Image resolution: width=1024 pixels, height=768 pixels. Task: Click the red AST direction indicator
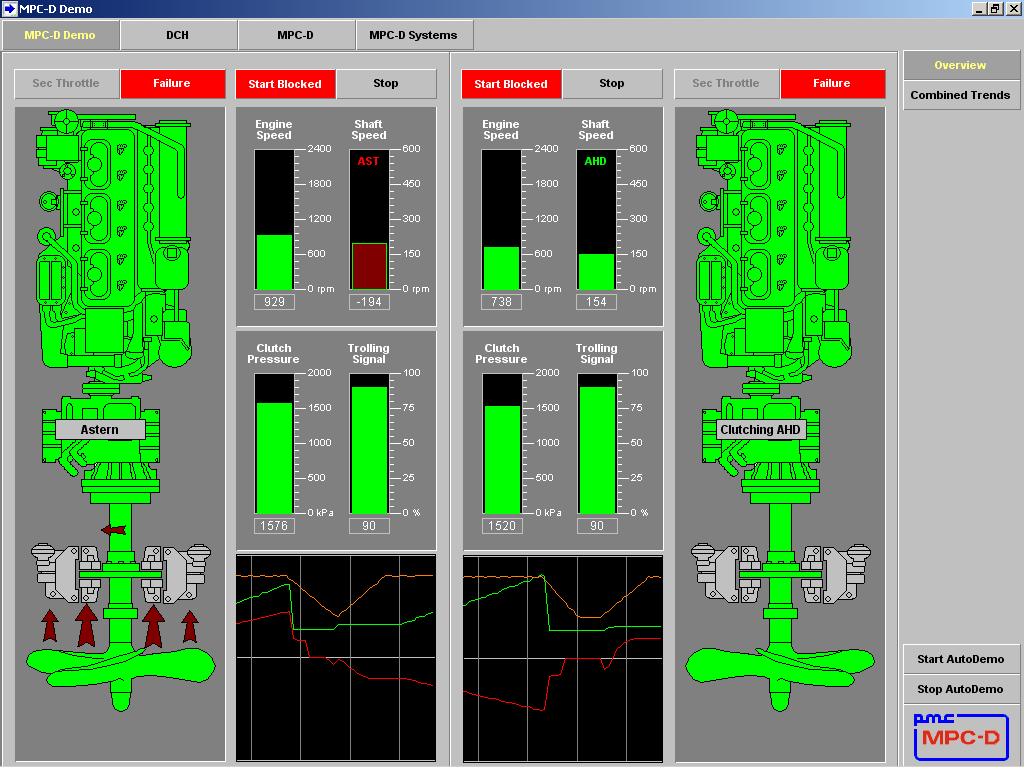[x=368, y=161]
